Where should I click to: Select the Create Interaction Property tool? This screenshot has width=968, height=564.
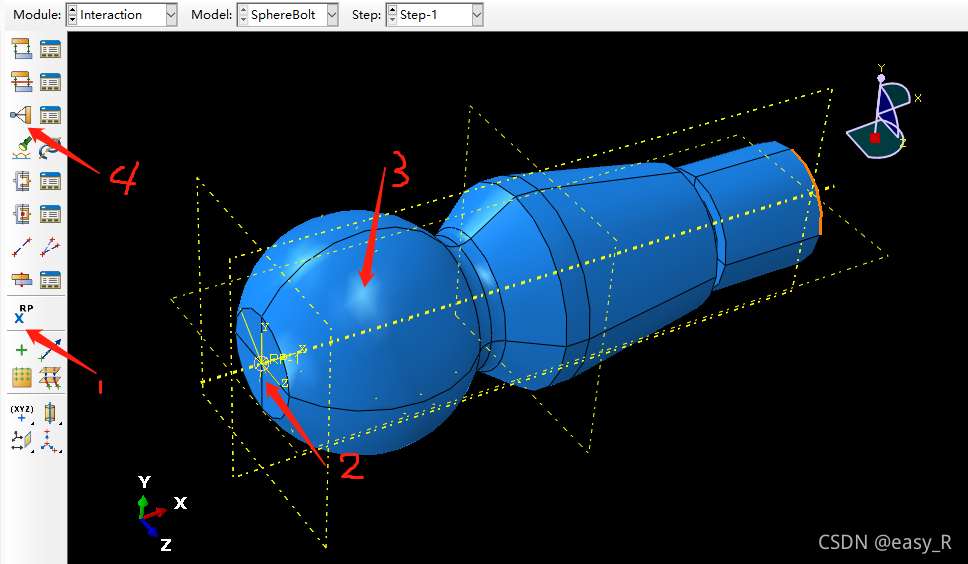pos(21,82)
